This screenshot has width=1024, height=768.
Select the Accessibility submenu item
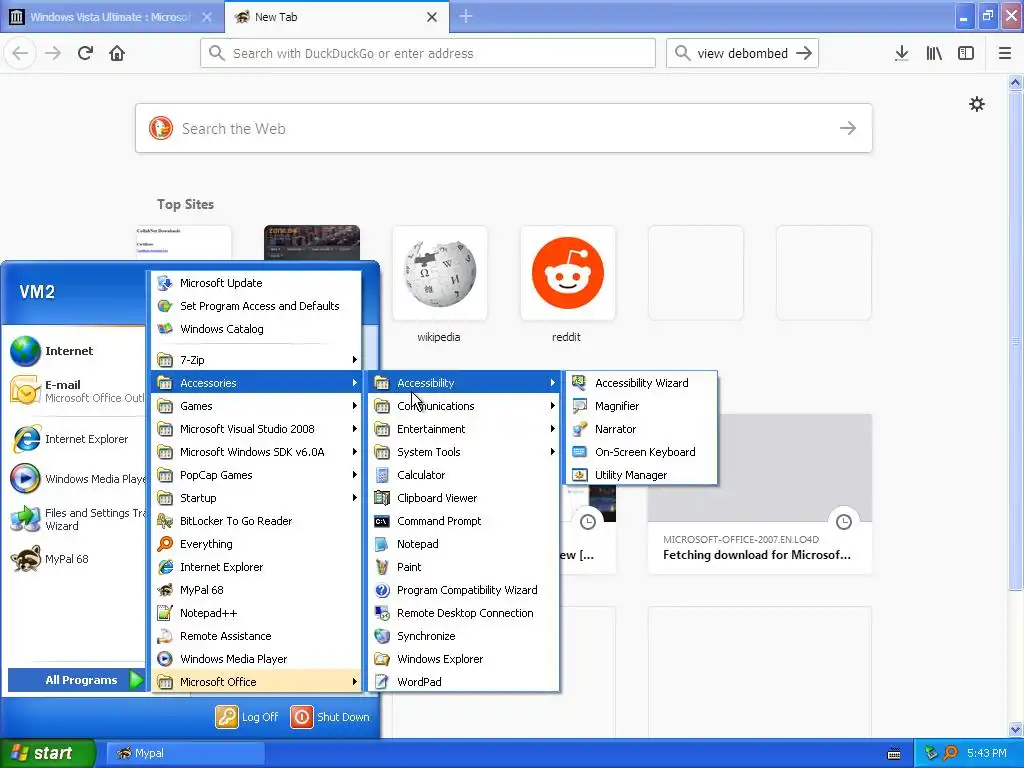464,383
